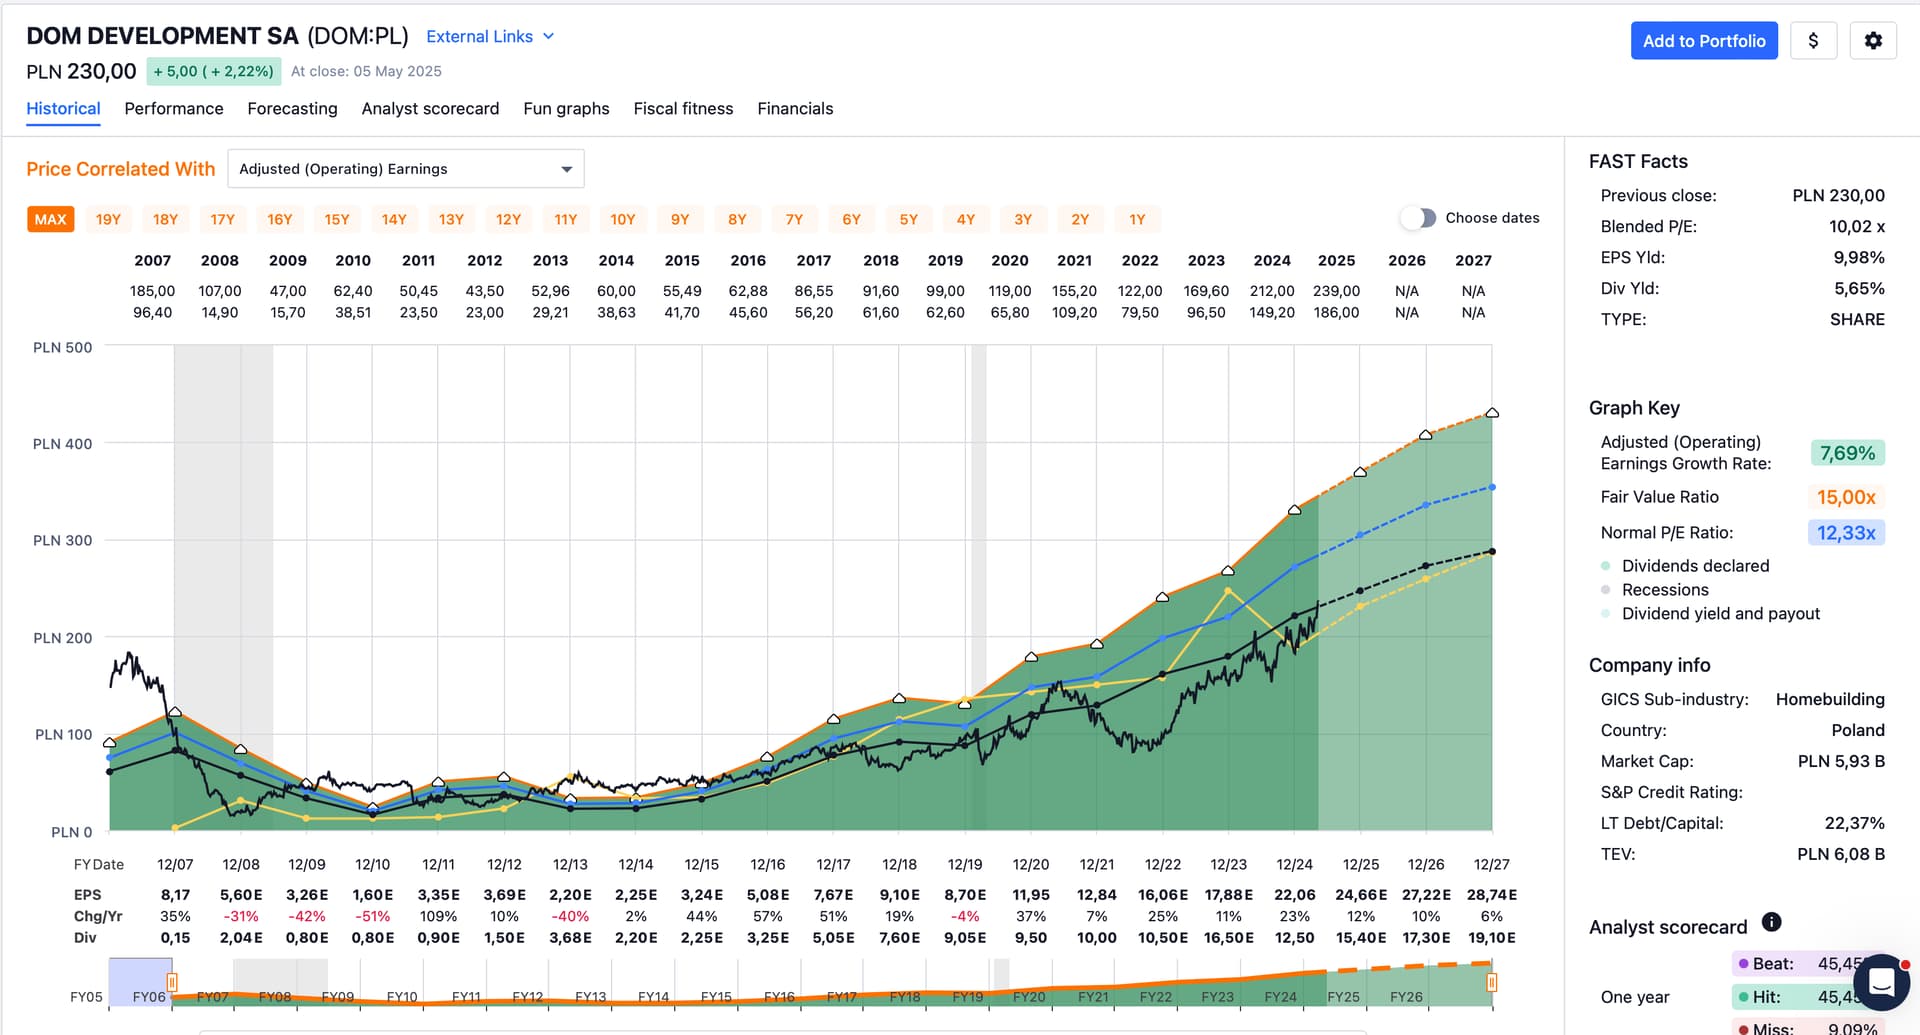Select the 11Y time range
This screenshot has height=1035, width=1920.
566,219
